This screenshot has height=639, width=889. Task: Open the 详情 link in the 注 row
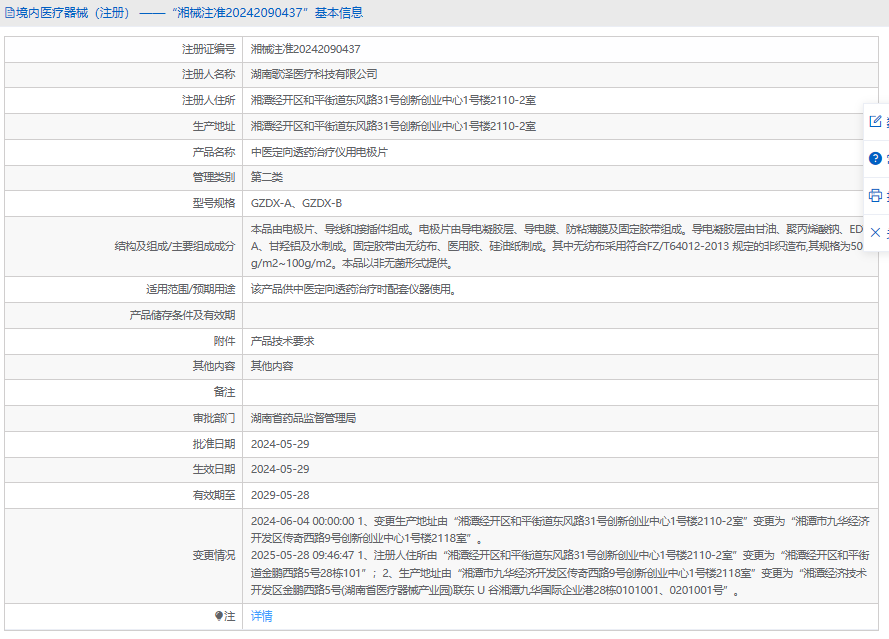(261, 616)
